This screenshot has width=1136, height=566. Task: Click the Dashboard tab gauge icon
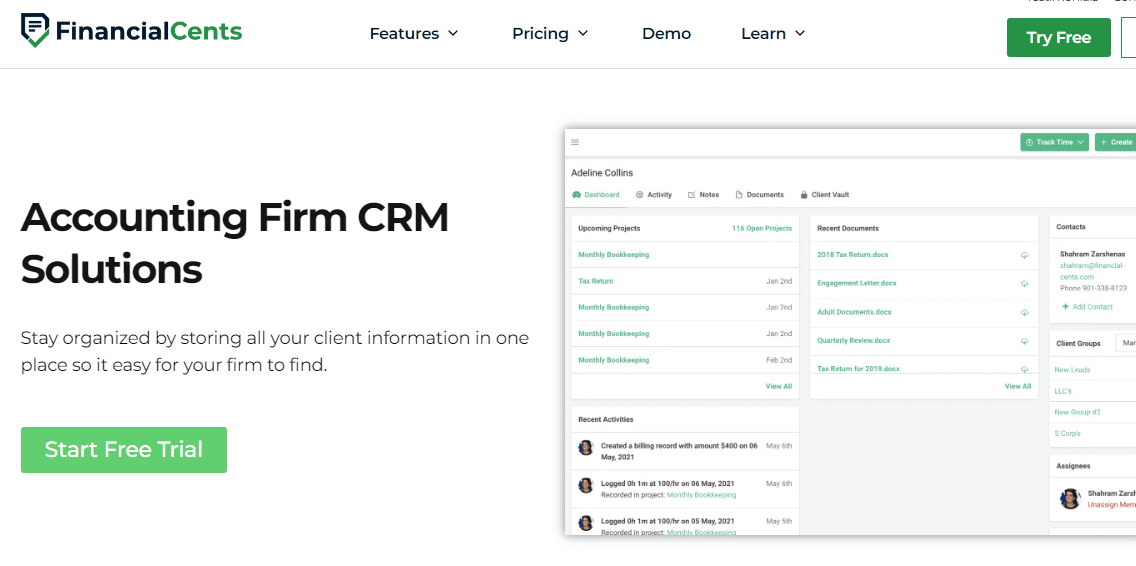(x=577, y=195)
